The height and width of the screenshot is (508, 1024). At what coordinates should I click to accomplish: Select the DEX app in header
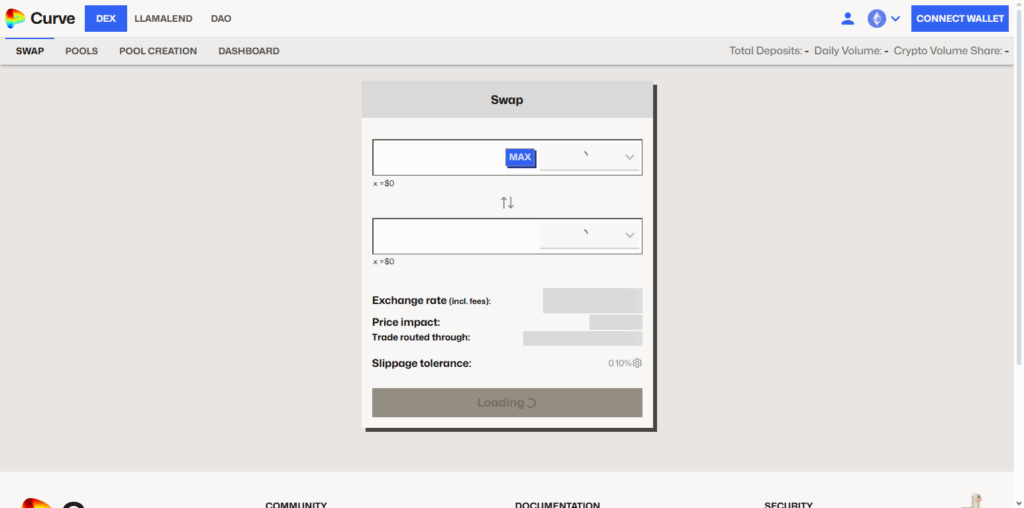[106, 18]
